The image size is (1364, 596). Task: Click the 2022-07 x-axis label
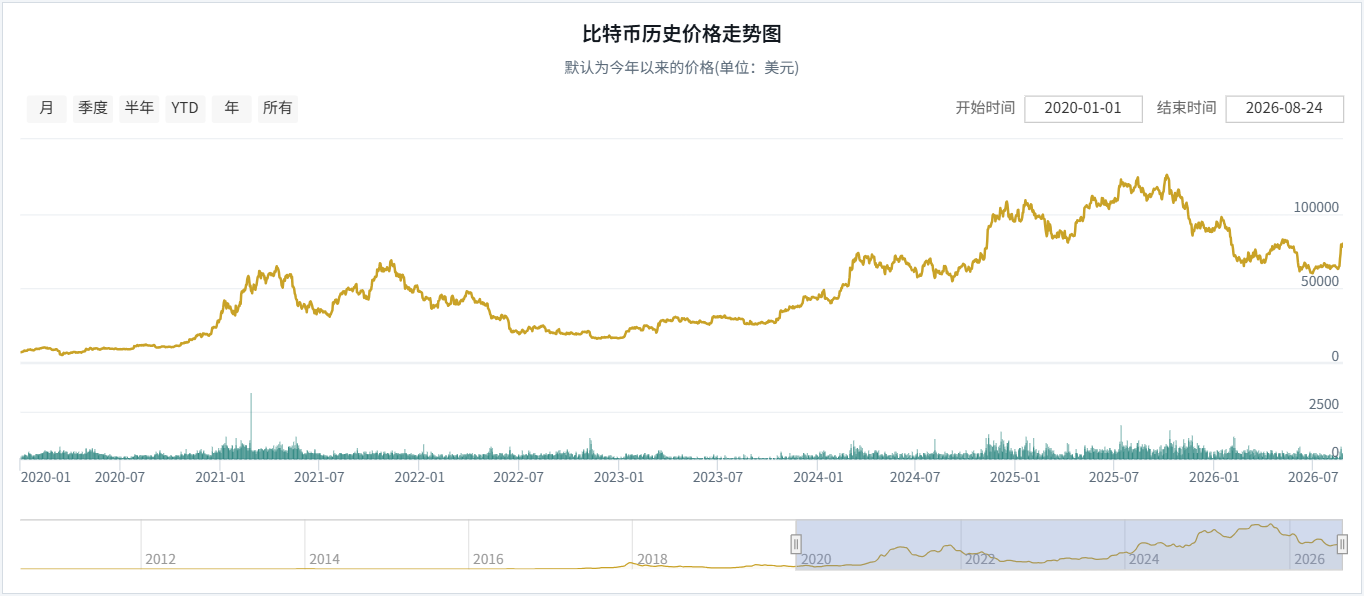point(518,478)
